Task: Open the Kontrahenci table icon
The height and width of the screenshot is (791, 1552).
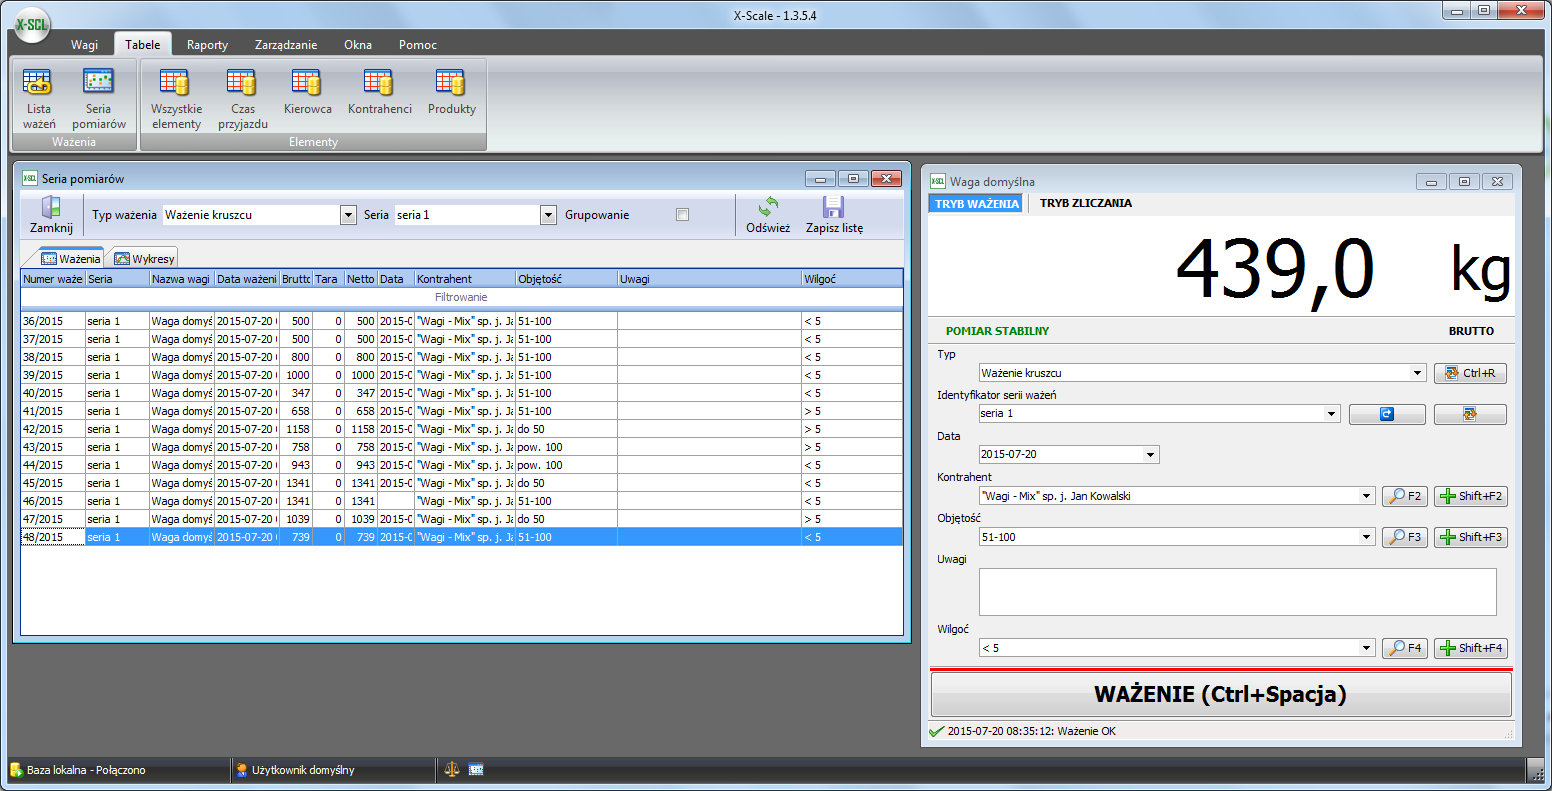Action: coord(379,83)
